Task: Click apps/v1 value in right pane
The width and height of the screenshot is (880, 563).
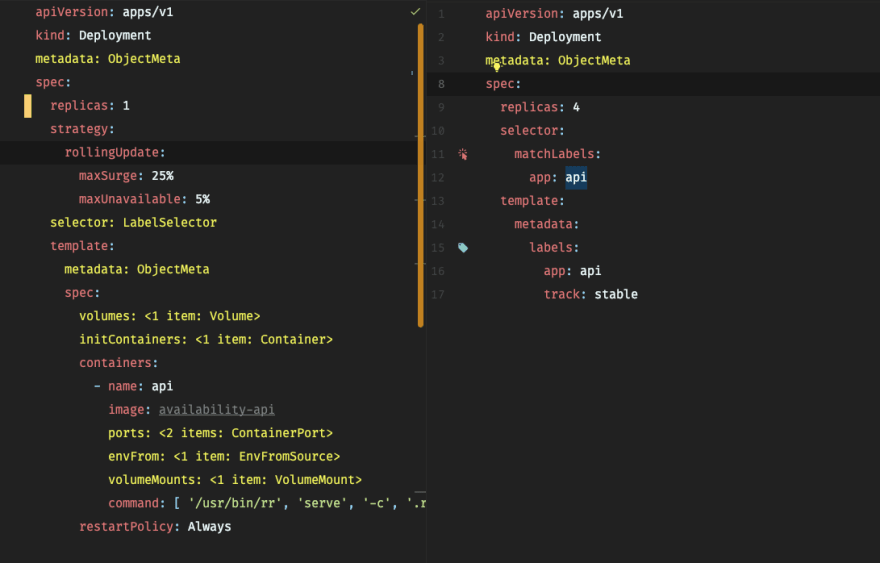Action: [x=598, y=13]
